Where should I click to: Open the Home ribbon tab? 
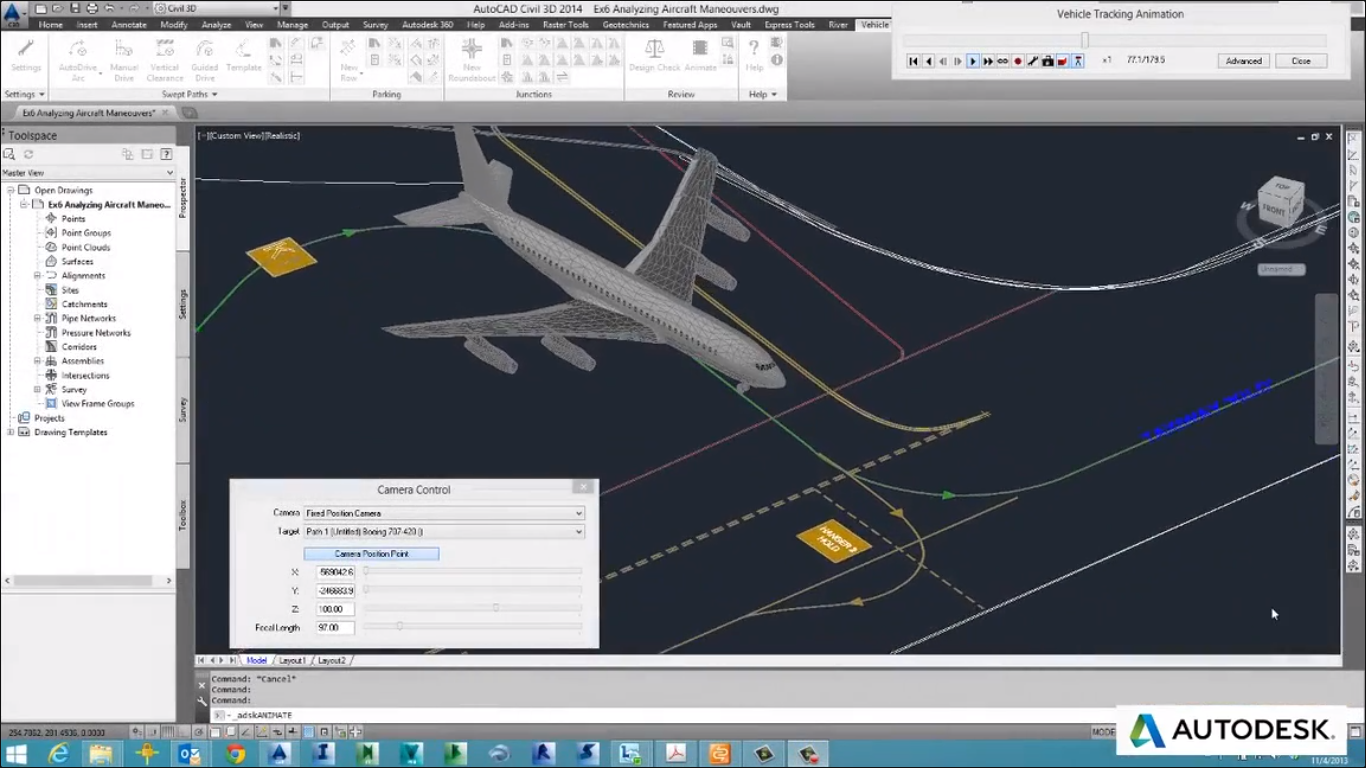coord(50,24)
